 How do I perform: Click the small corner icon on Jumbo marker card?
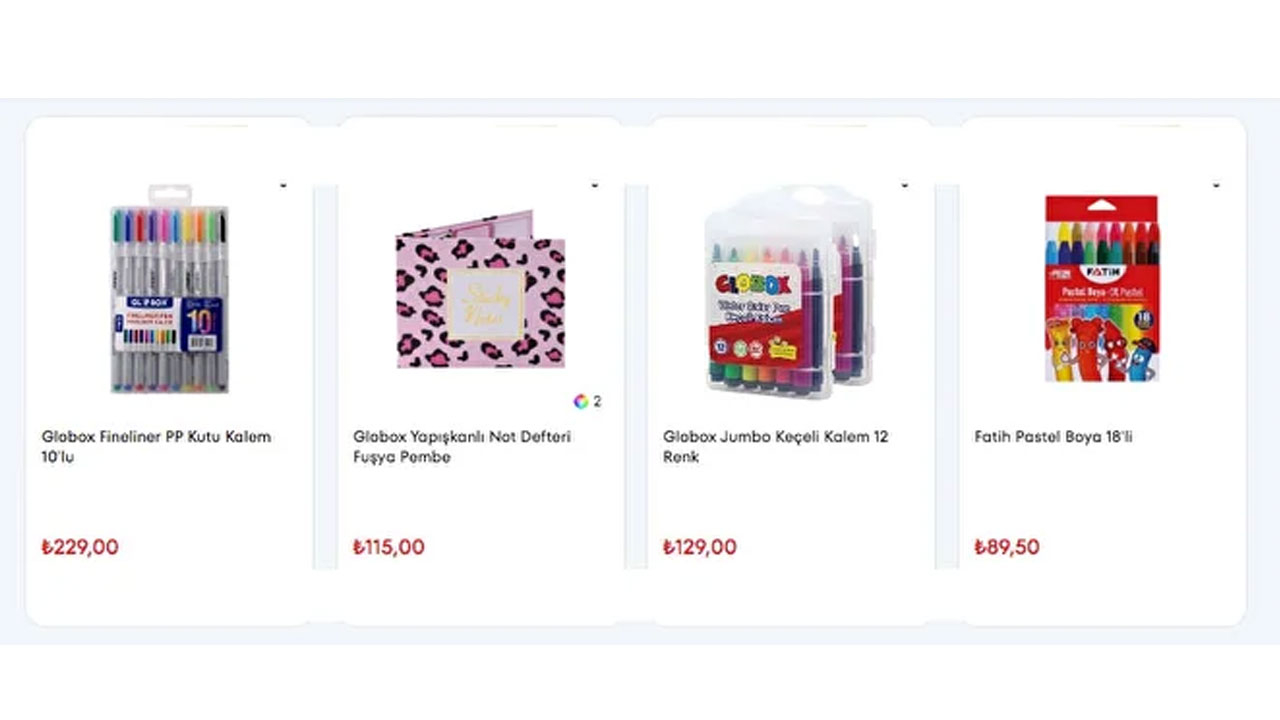[x=905, y=185]
